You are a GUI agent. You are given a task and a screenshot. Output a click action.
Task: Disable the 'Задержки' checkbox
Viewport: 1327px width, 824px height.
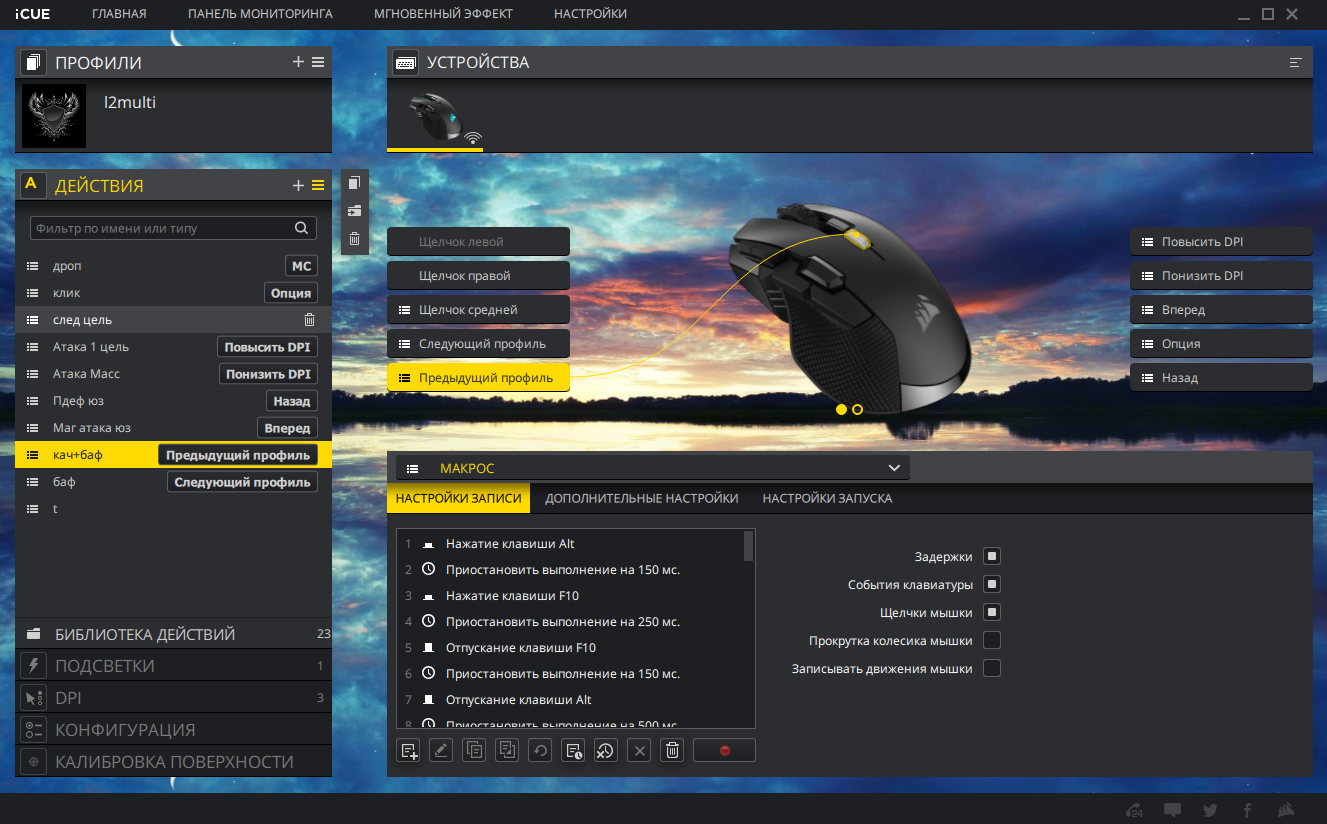[x=992, y=556]
